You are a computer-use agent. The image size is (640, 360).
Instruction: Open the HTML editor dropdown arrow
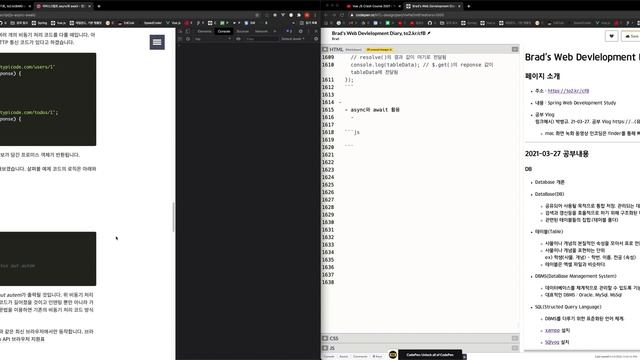pyautogui.click(x=515, y=49)
